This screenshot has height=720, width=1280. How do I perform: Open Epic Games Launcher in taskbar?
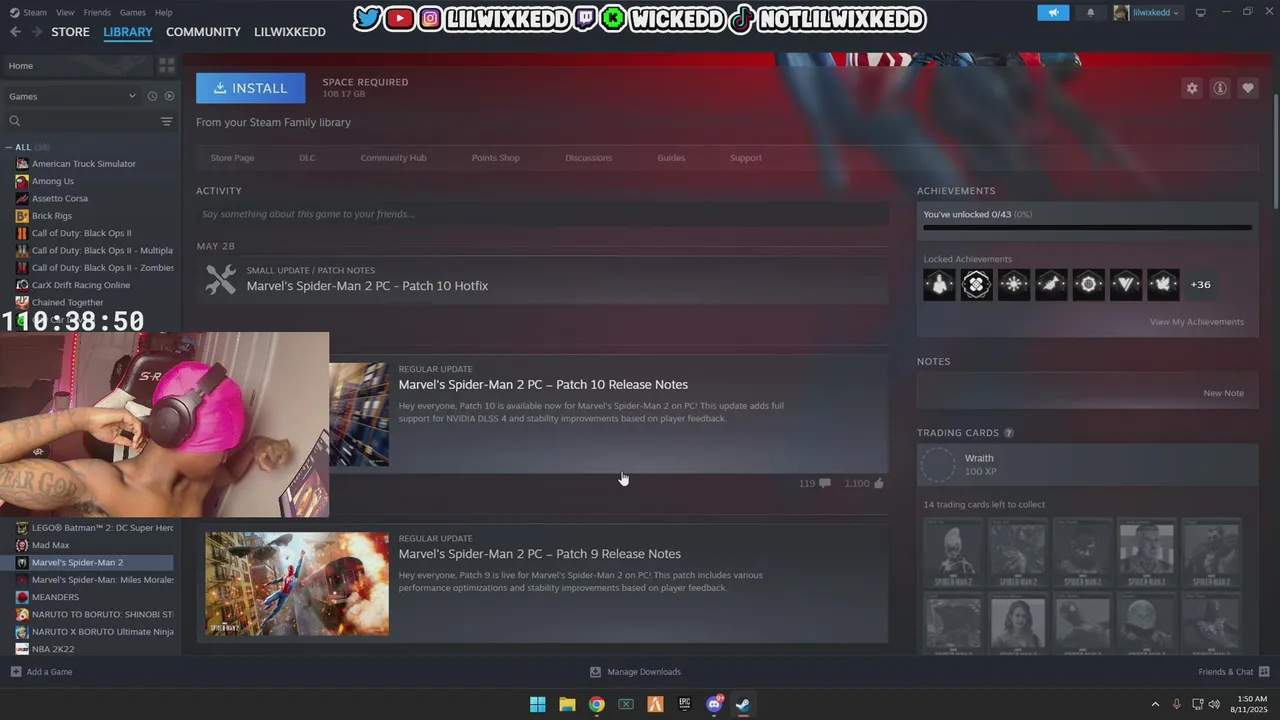click(x=684, y=704)
